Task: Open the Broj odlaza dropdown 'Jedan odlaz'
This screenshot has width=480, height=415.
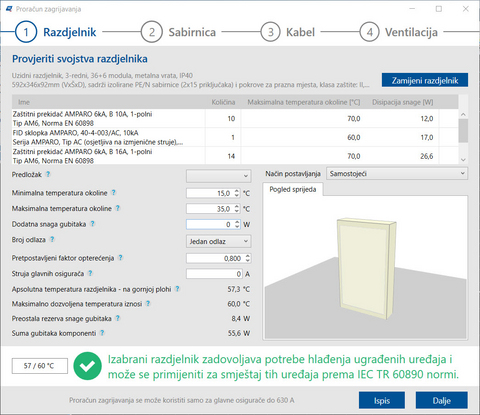Action: coord(218,241)
